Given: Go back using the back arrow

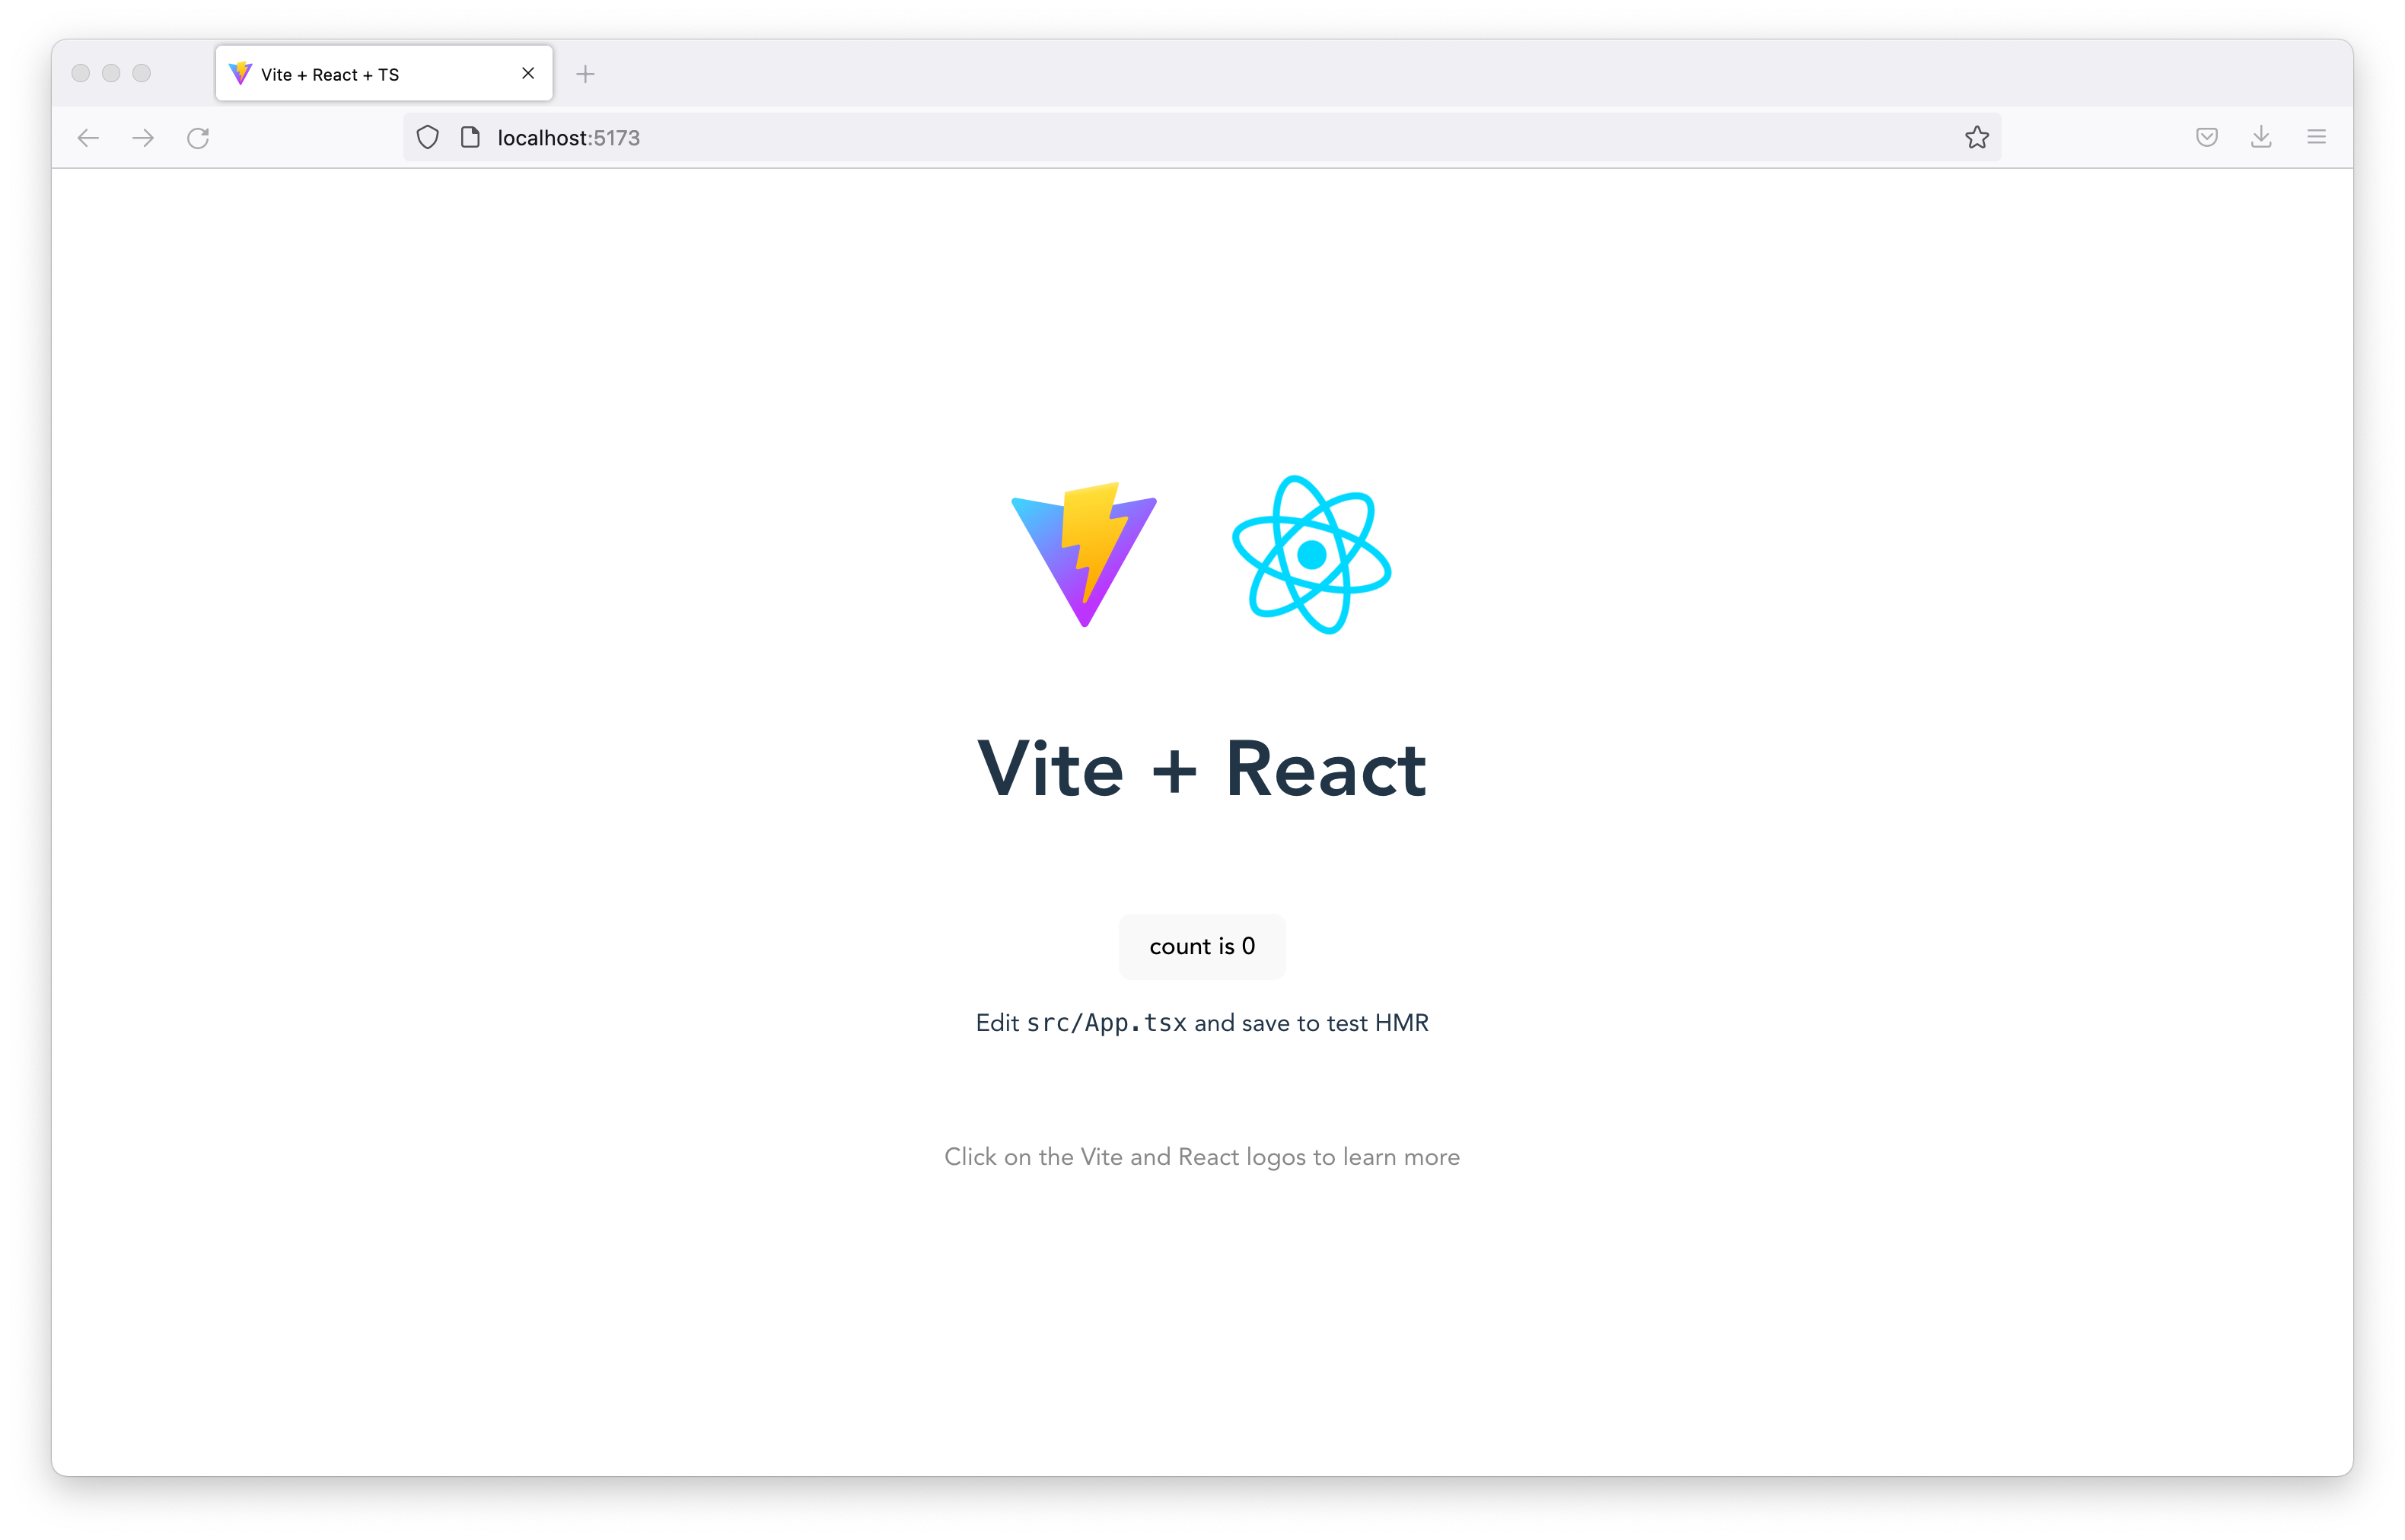Looking at the screenshot, I should (88, 138).
